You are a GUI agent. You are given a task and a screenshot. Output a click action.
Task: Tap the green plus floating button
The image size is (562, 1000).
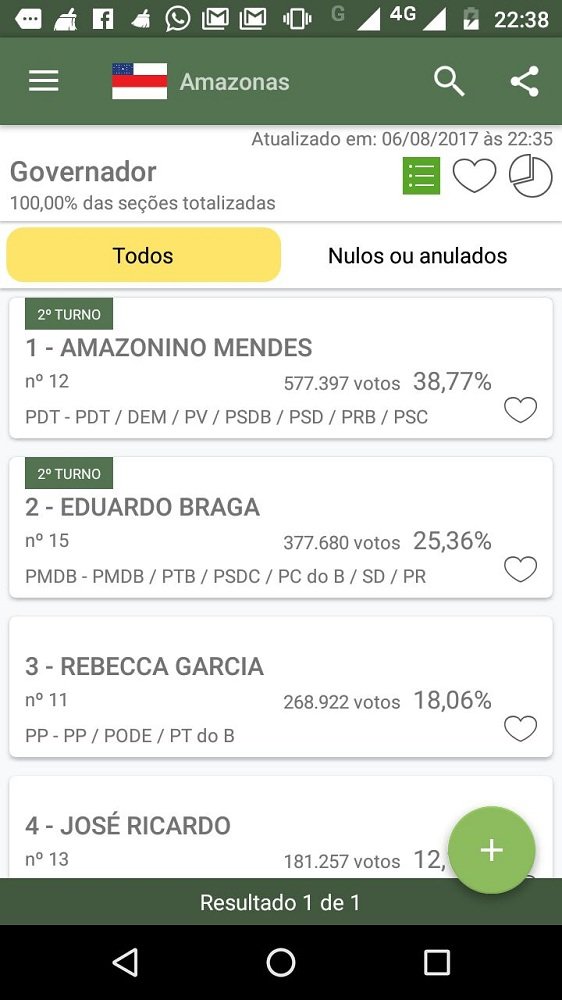click(x=491, y=850)
